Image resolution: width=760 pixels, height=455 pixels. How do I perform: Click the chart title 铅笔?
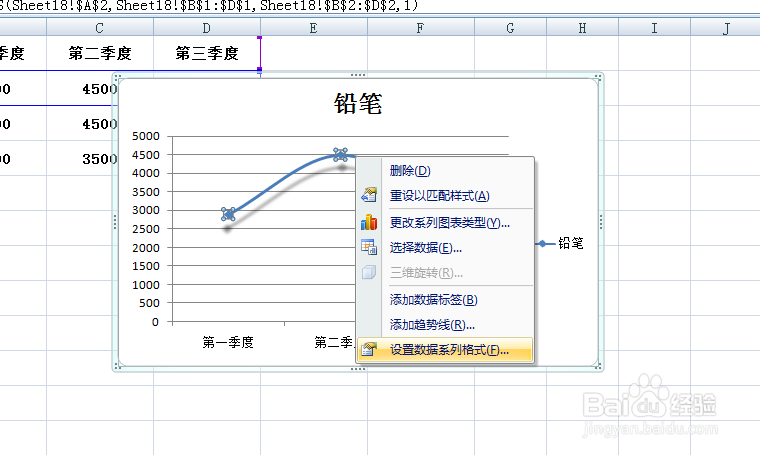(358, 103)
